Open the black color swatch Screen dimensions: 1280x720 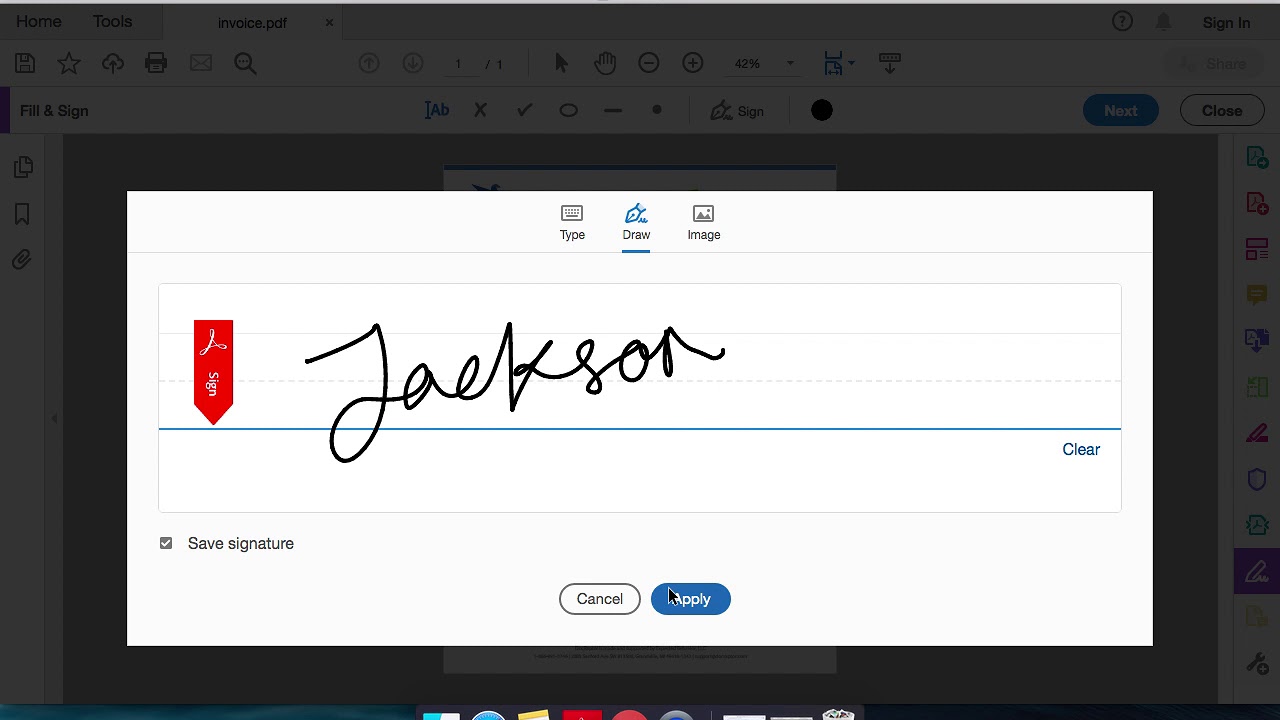pyautogui.click(x=822, y=111)
